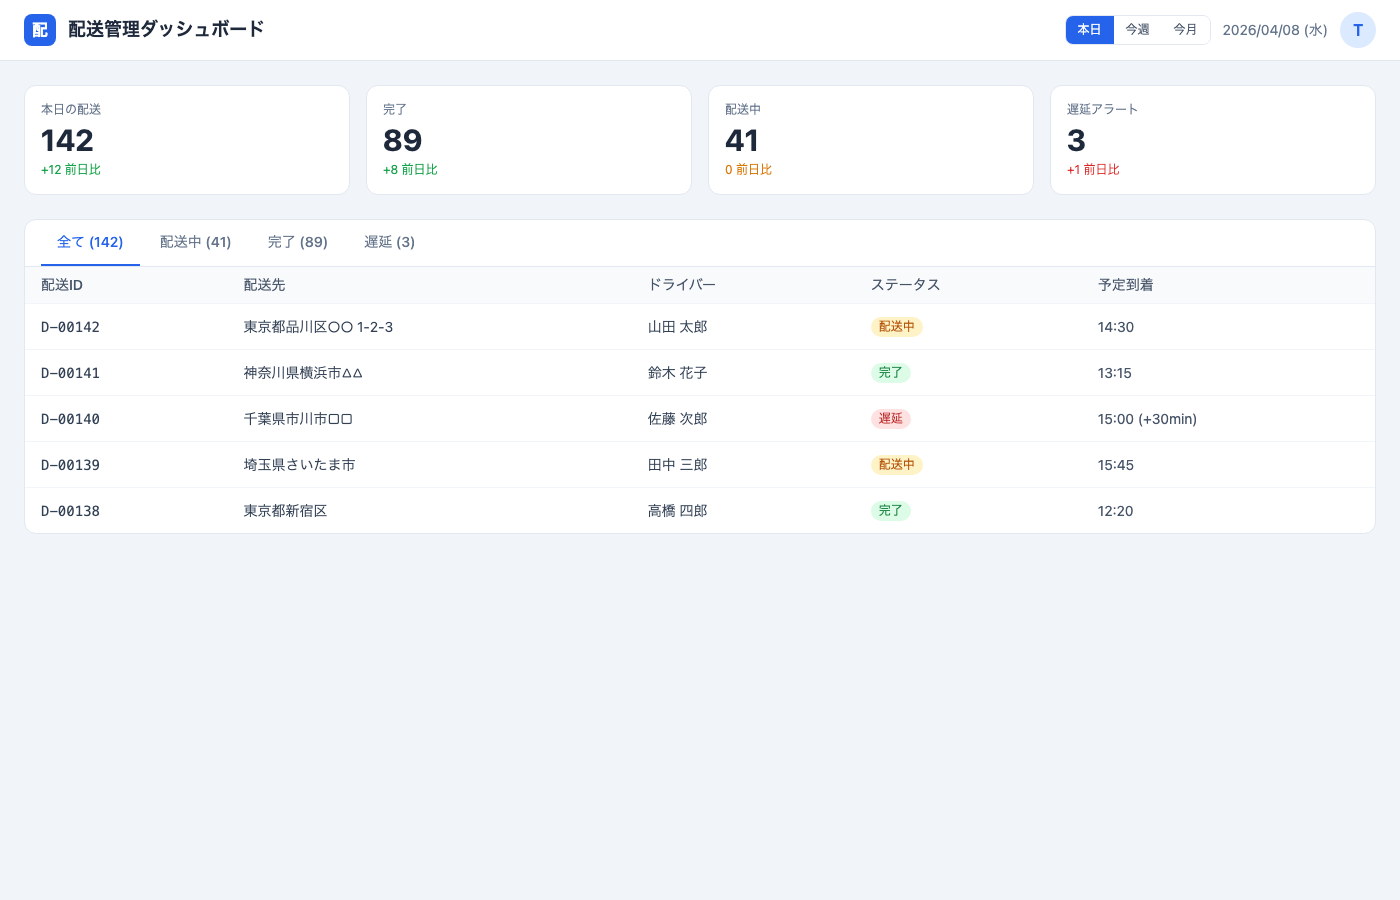
Task: Click address 神奈川県横浜市△△
Action: pos(303,373)
